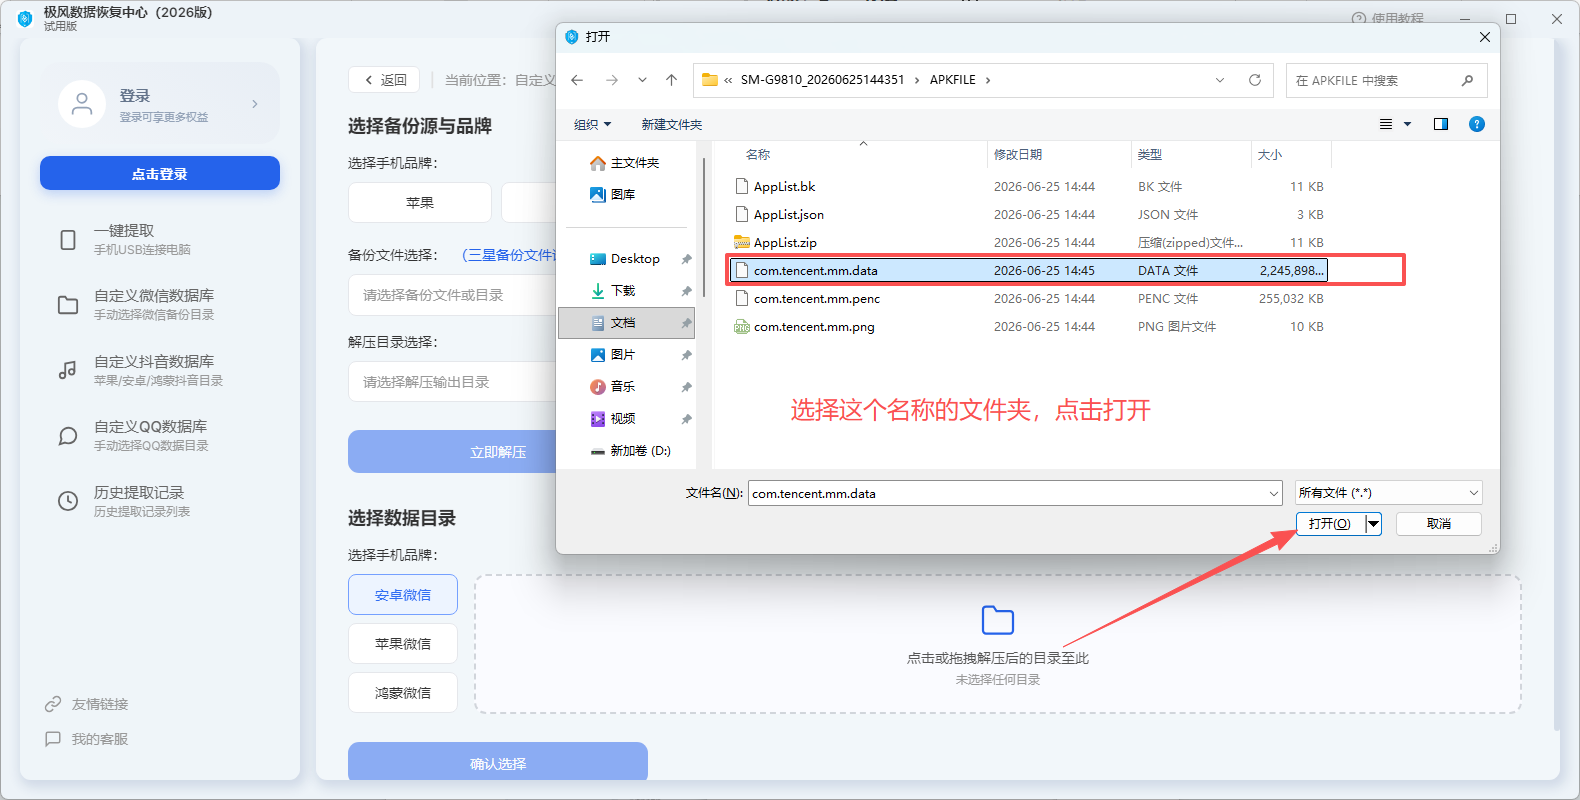Open 一键提取 in sidebar

click(x=160, y=240)
